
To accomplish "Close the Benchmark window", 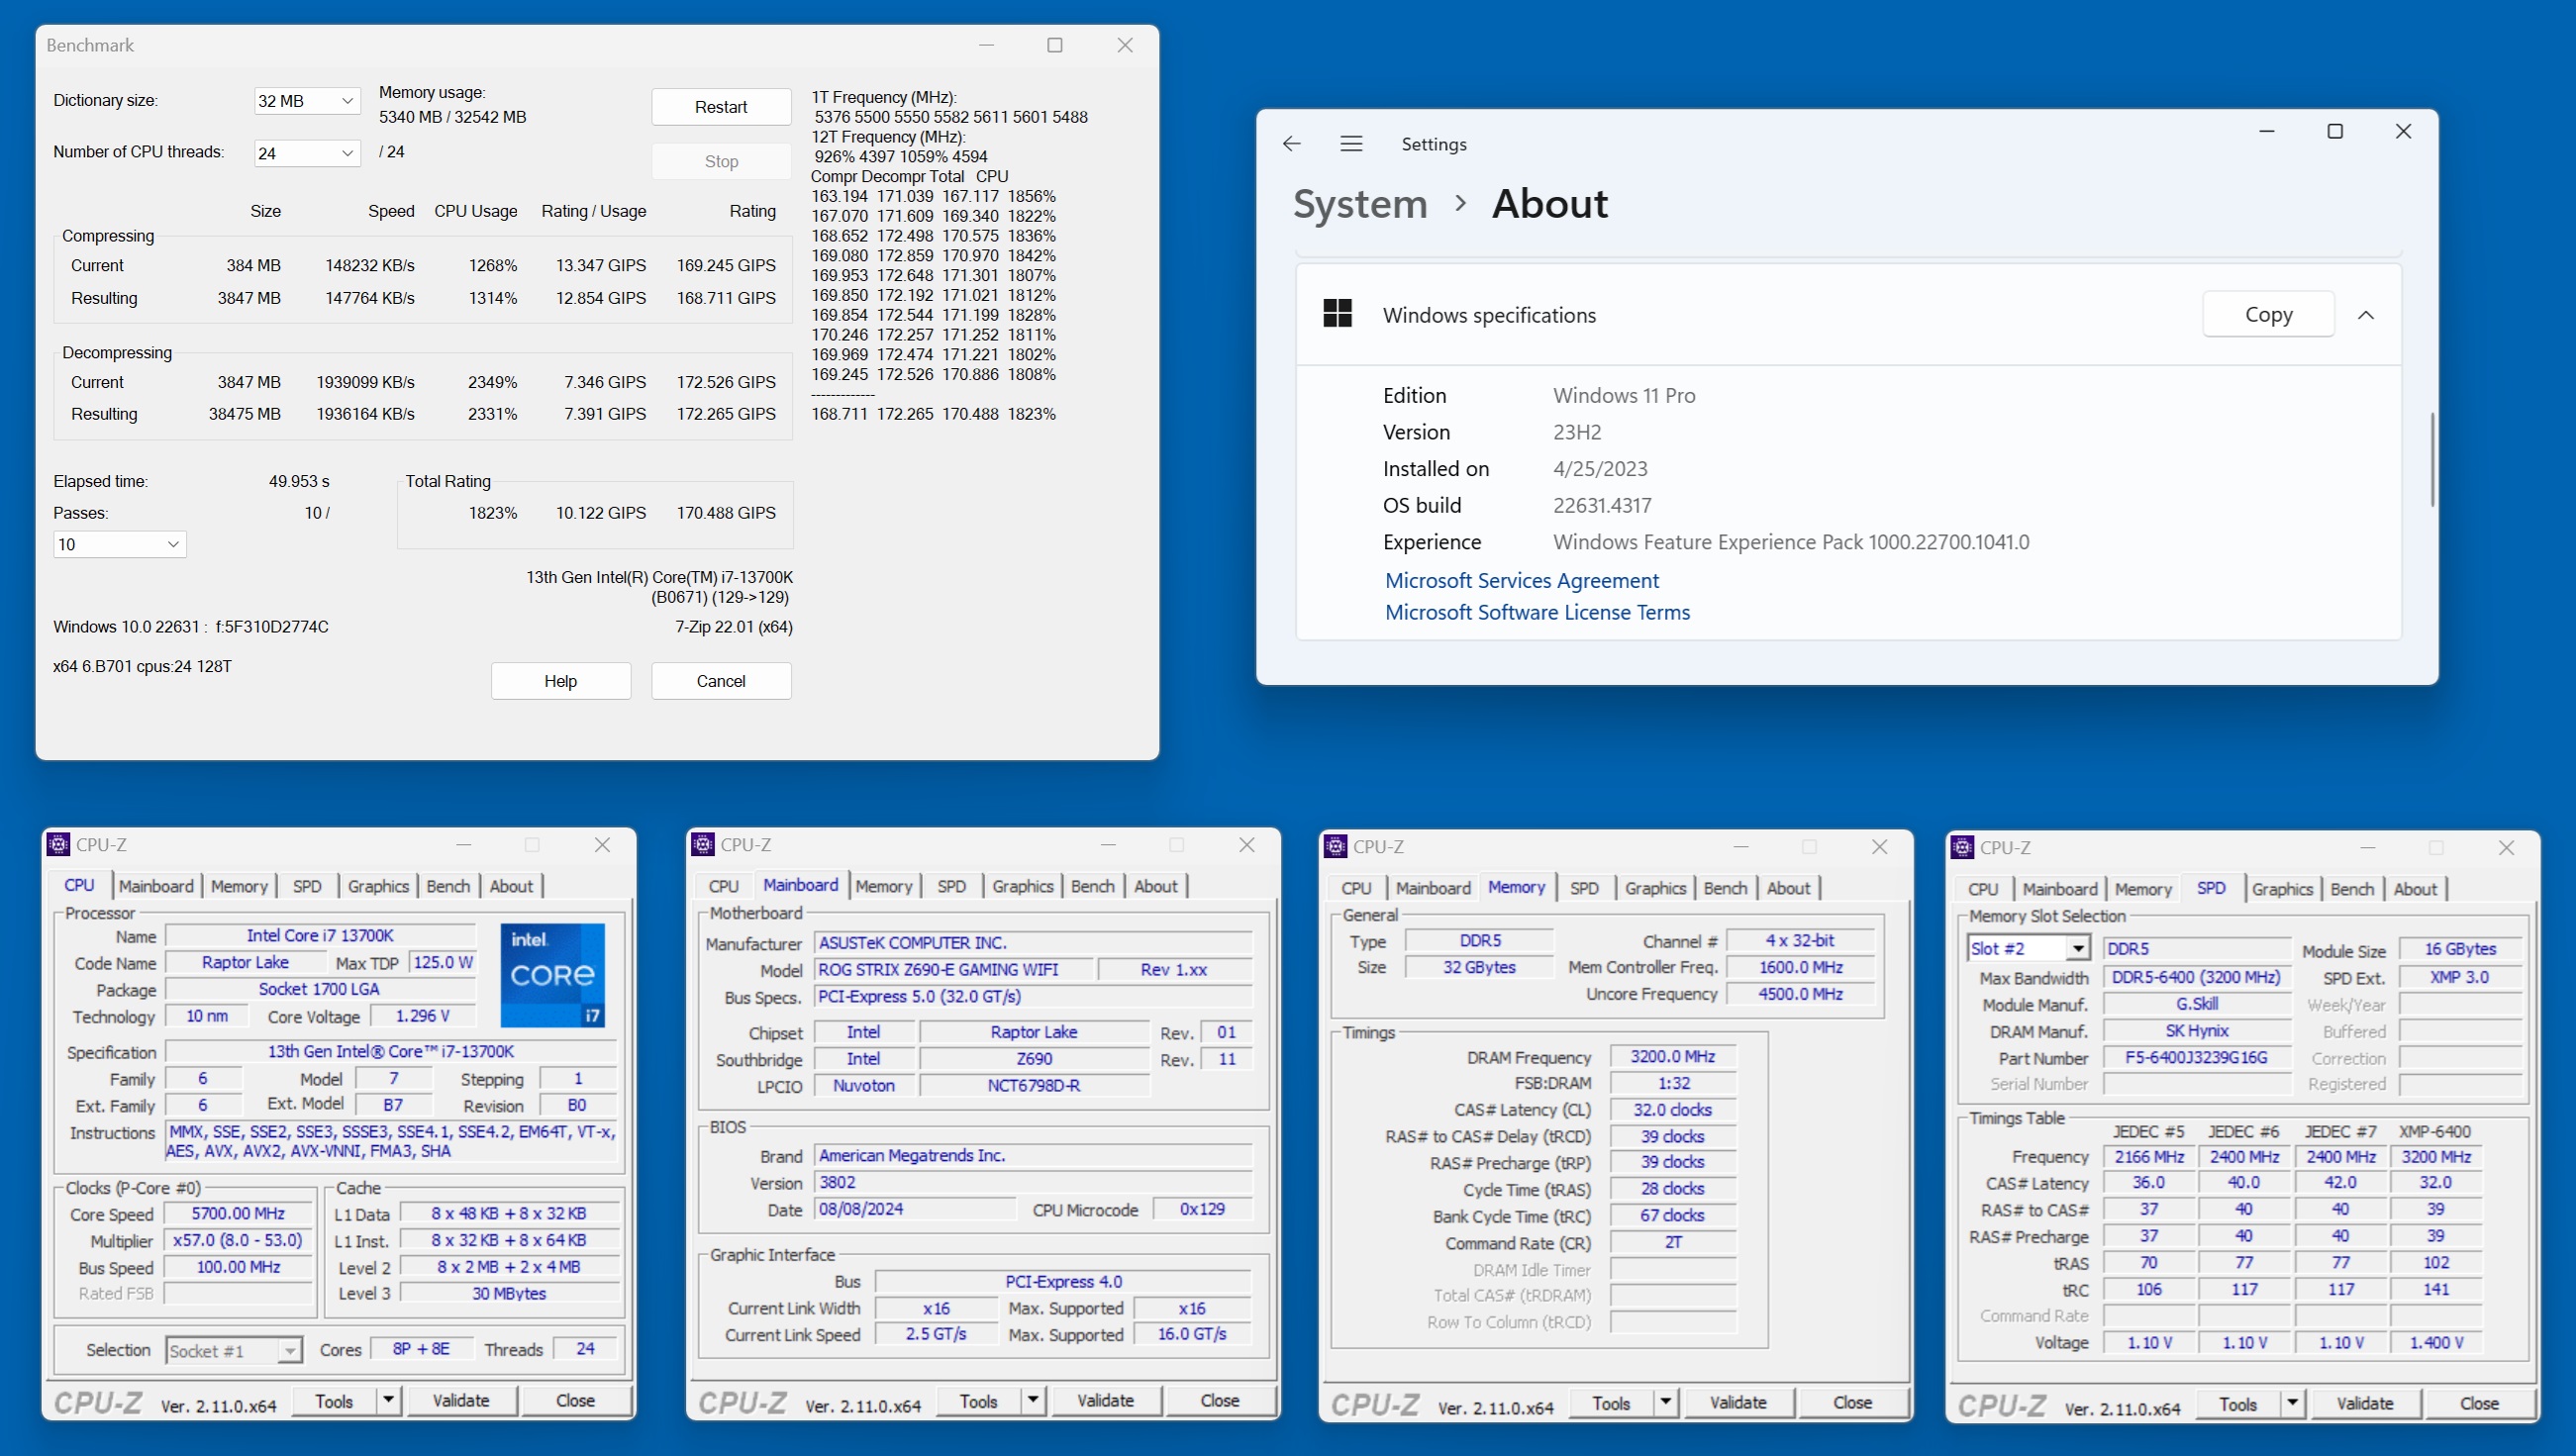I will tap(1125, 45).
